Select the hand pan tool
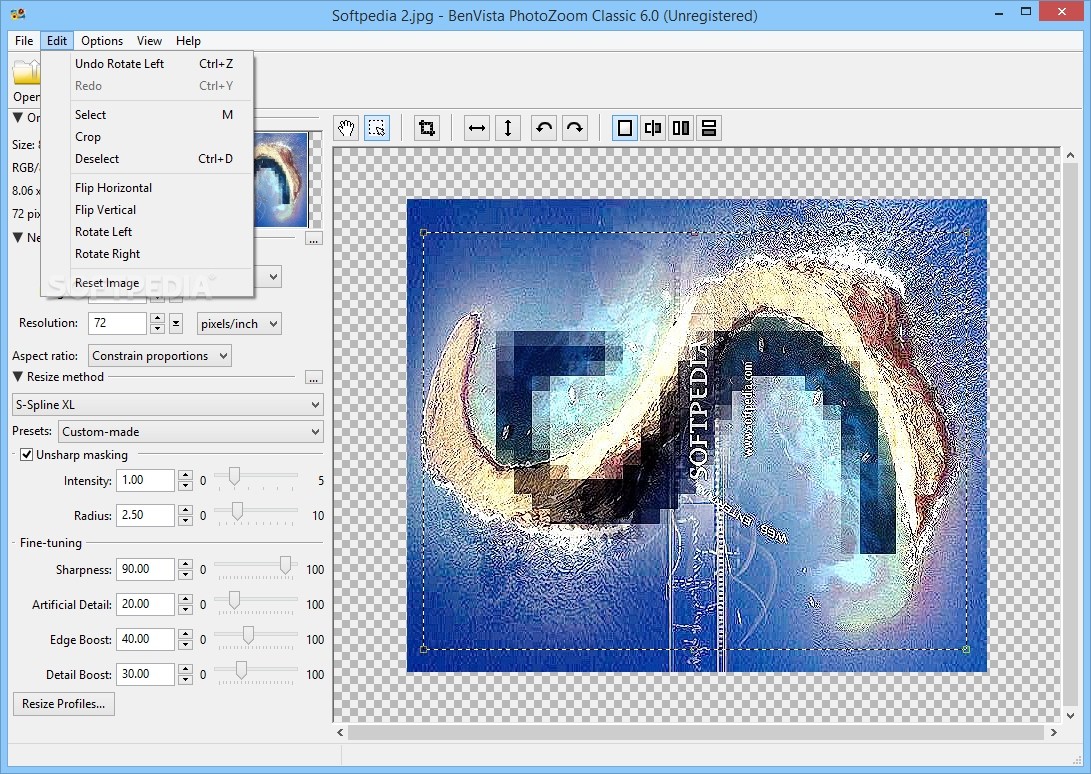This screenshot has height=774, width=1091. point(347,128)
